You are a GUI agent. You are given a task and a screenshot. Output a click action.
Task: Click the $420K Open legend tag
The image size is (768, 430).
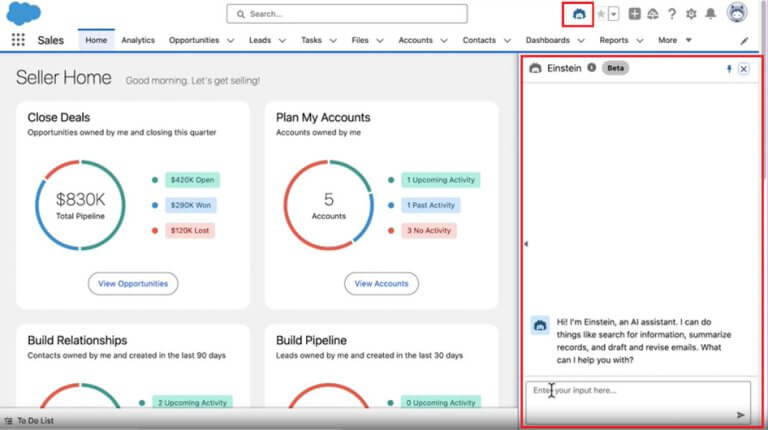[x=192, y=180]
